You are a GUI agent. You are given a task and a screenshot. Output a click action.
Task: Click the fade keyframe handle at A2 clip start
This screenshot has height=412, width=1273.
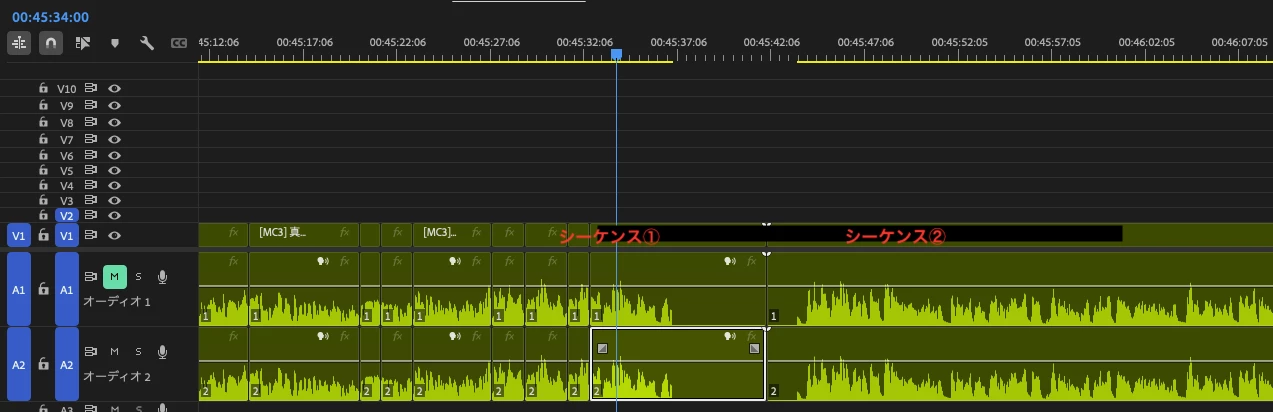click(x=602, y=349)
